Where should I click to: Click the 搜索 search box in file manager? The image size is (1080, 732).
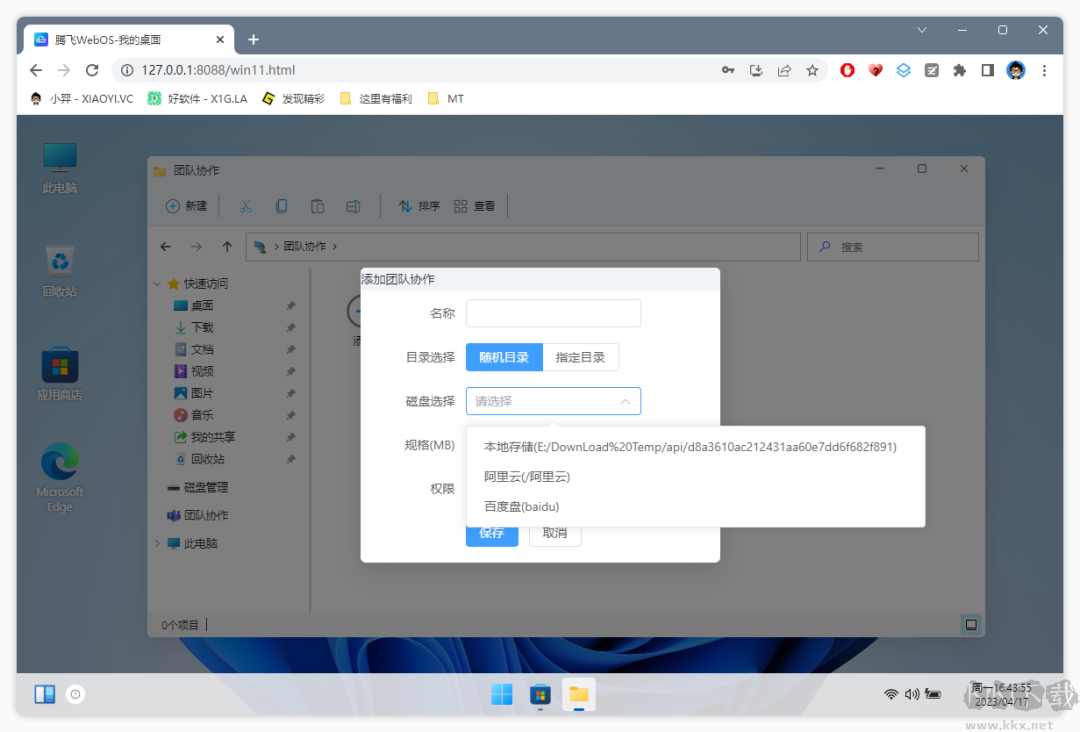pos(893,247)
